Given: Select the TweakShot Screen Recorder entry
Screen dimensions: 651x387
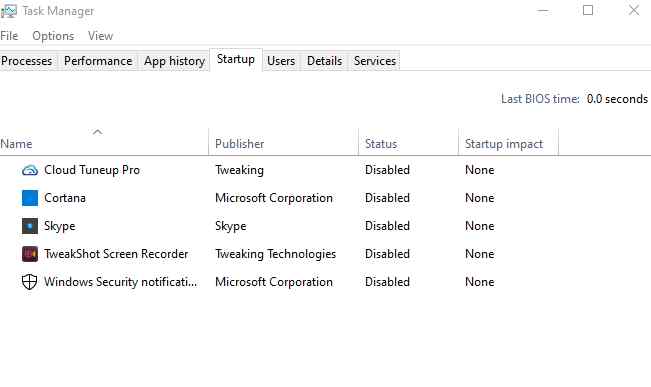Looking at the screenshot, I should (x=116, y=254).
